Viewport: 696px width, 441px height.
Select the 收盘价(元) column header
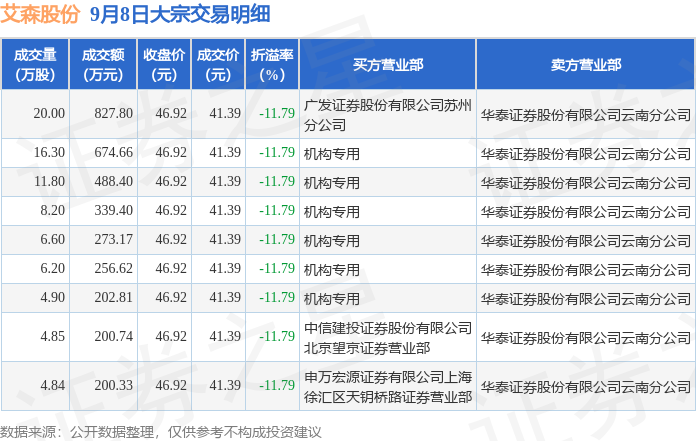click(x=164, y=65)
